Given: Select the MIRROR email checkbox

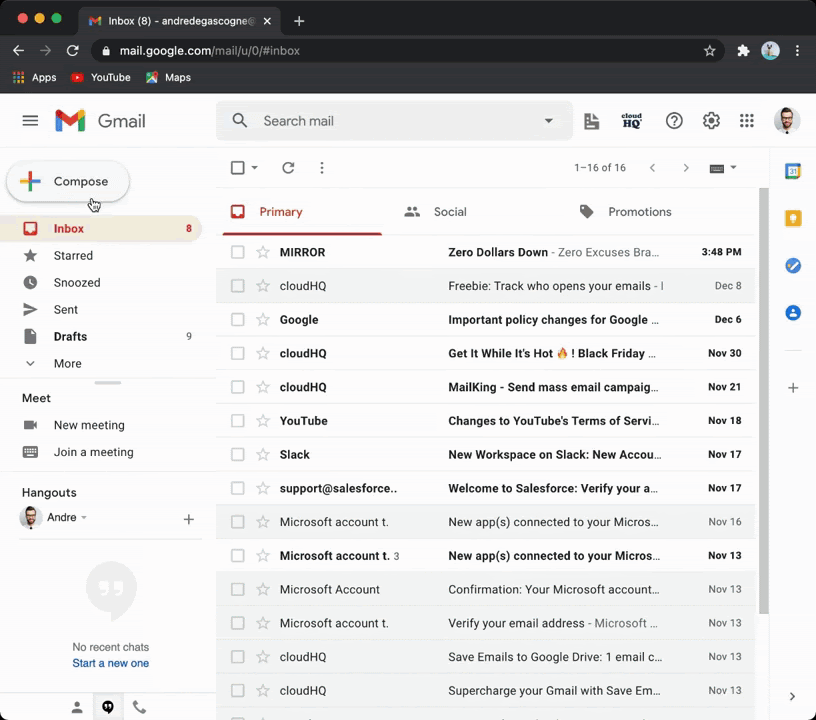Looking at the screenshot, I should [238, 252].
